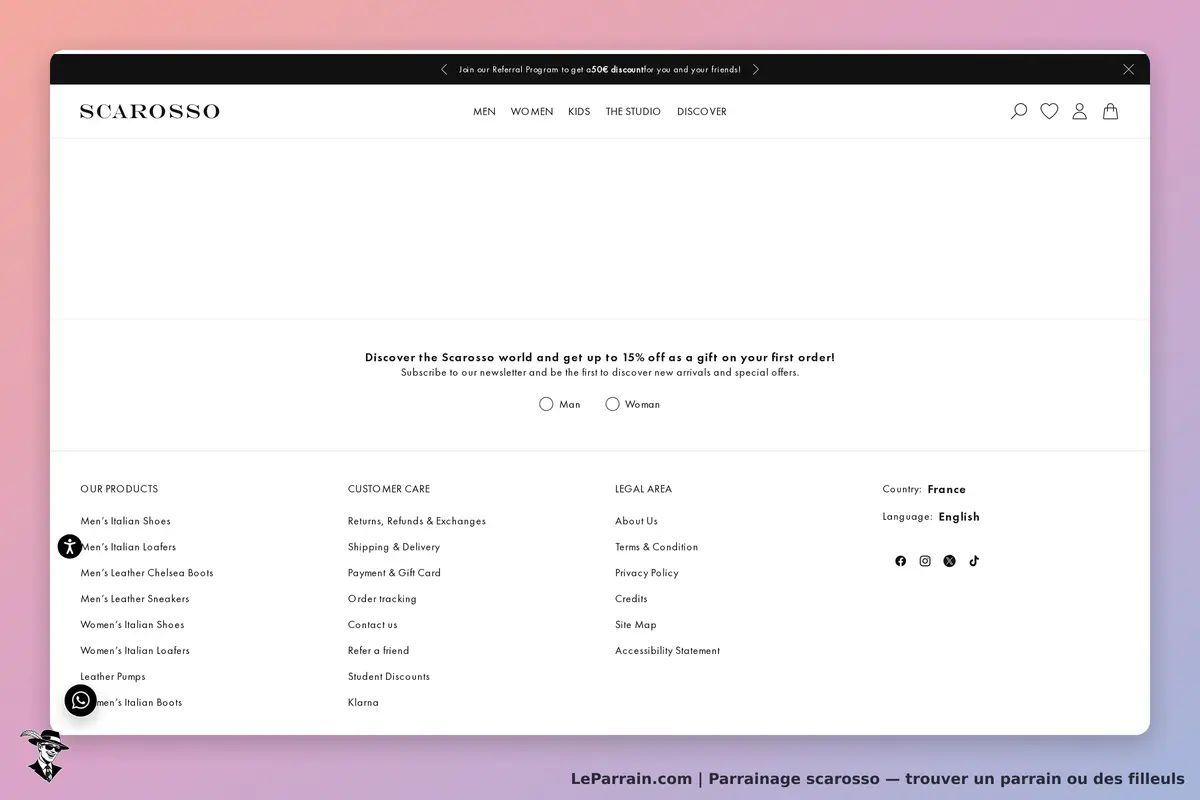Open Returns, Refunds & Exchanges
The image size is (1200, 800).
coord(417,521)
